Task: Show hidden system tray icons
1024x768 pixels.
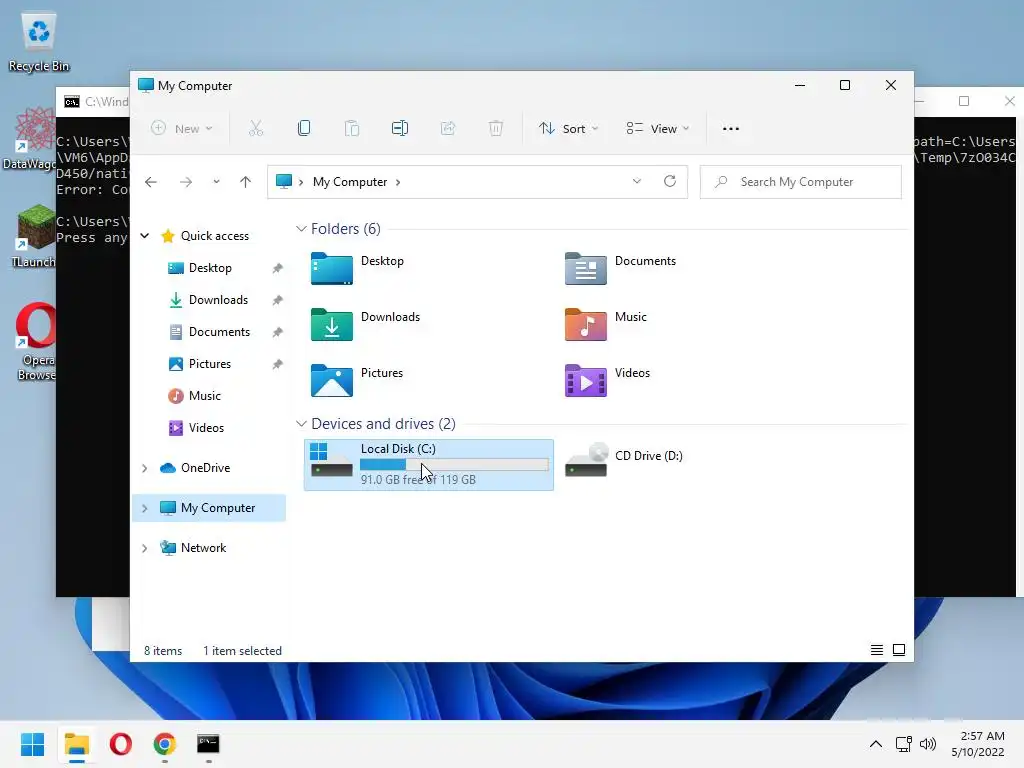Action: point(876,744)
